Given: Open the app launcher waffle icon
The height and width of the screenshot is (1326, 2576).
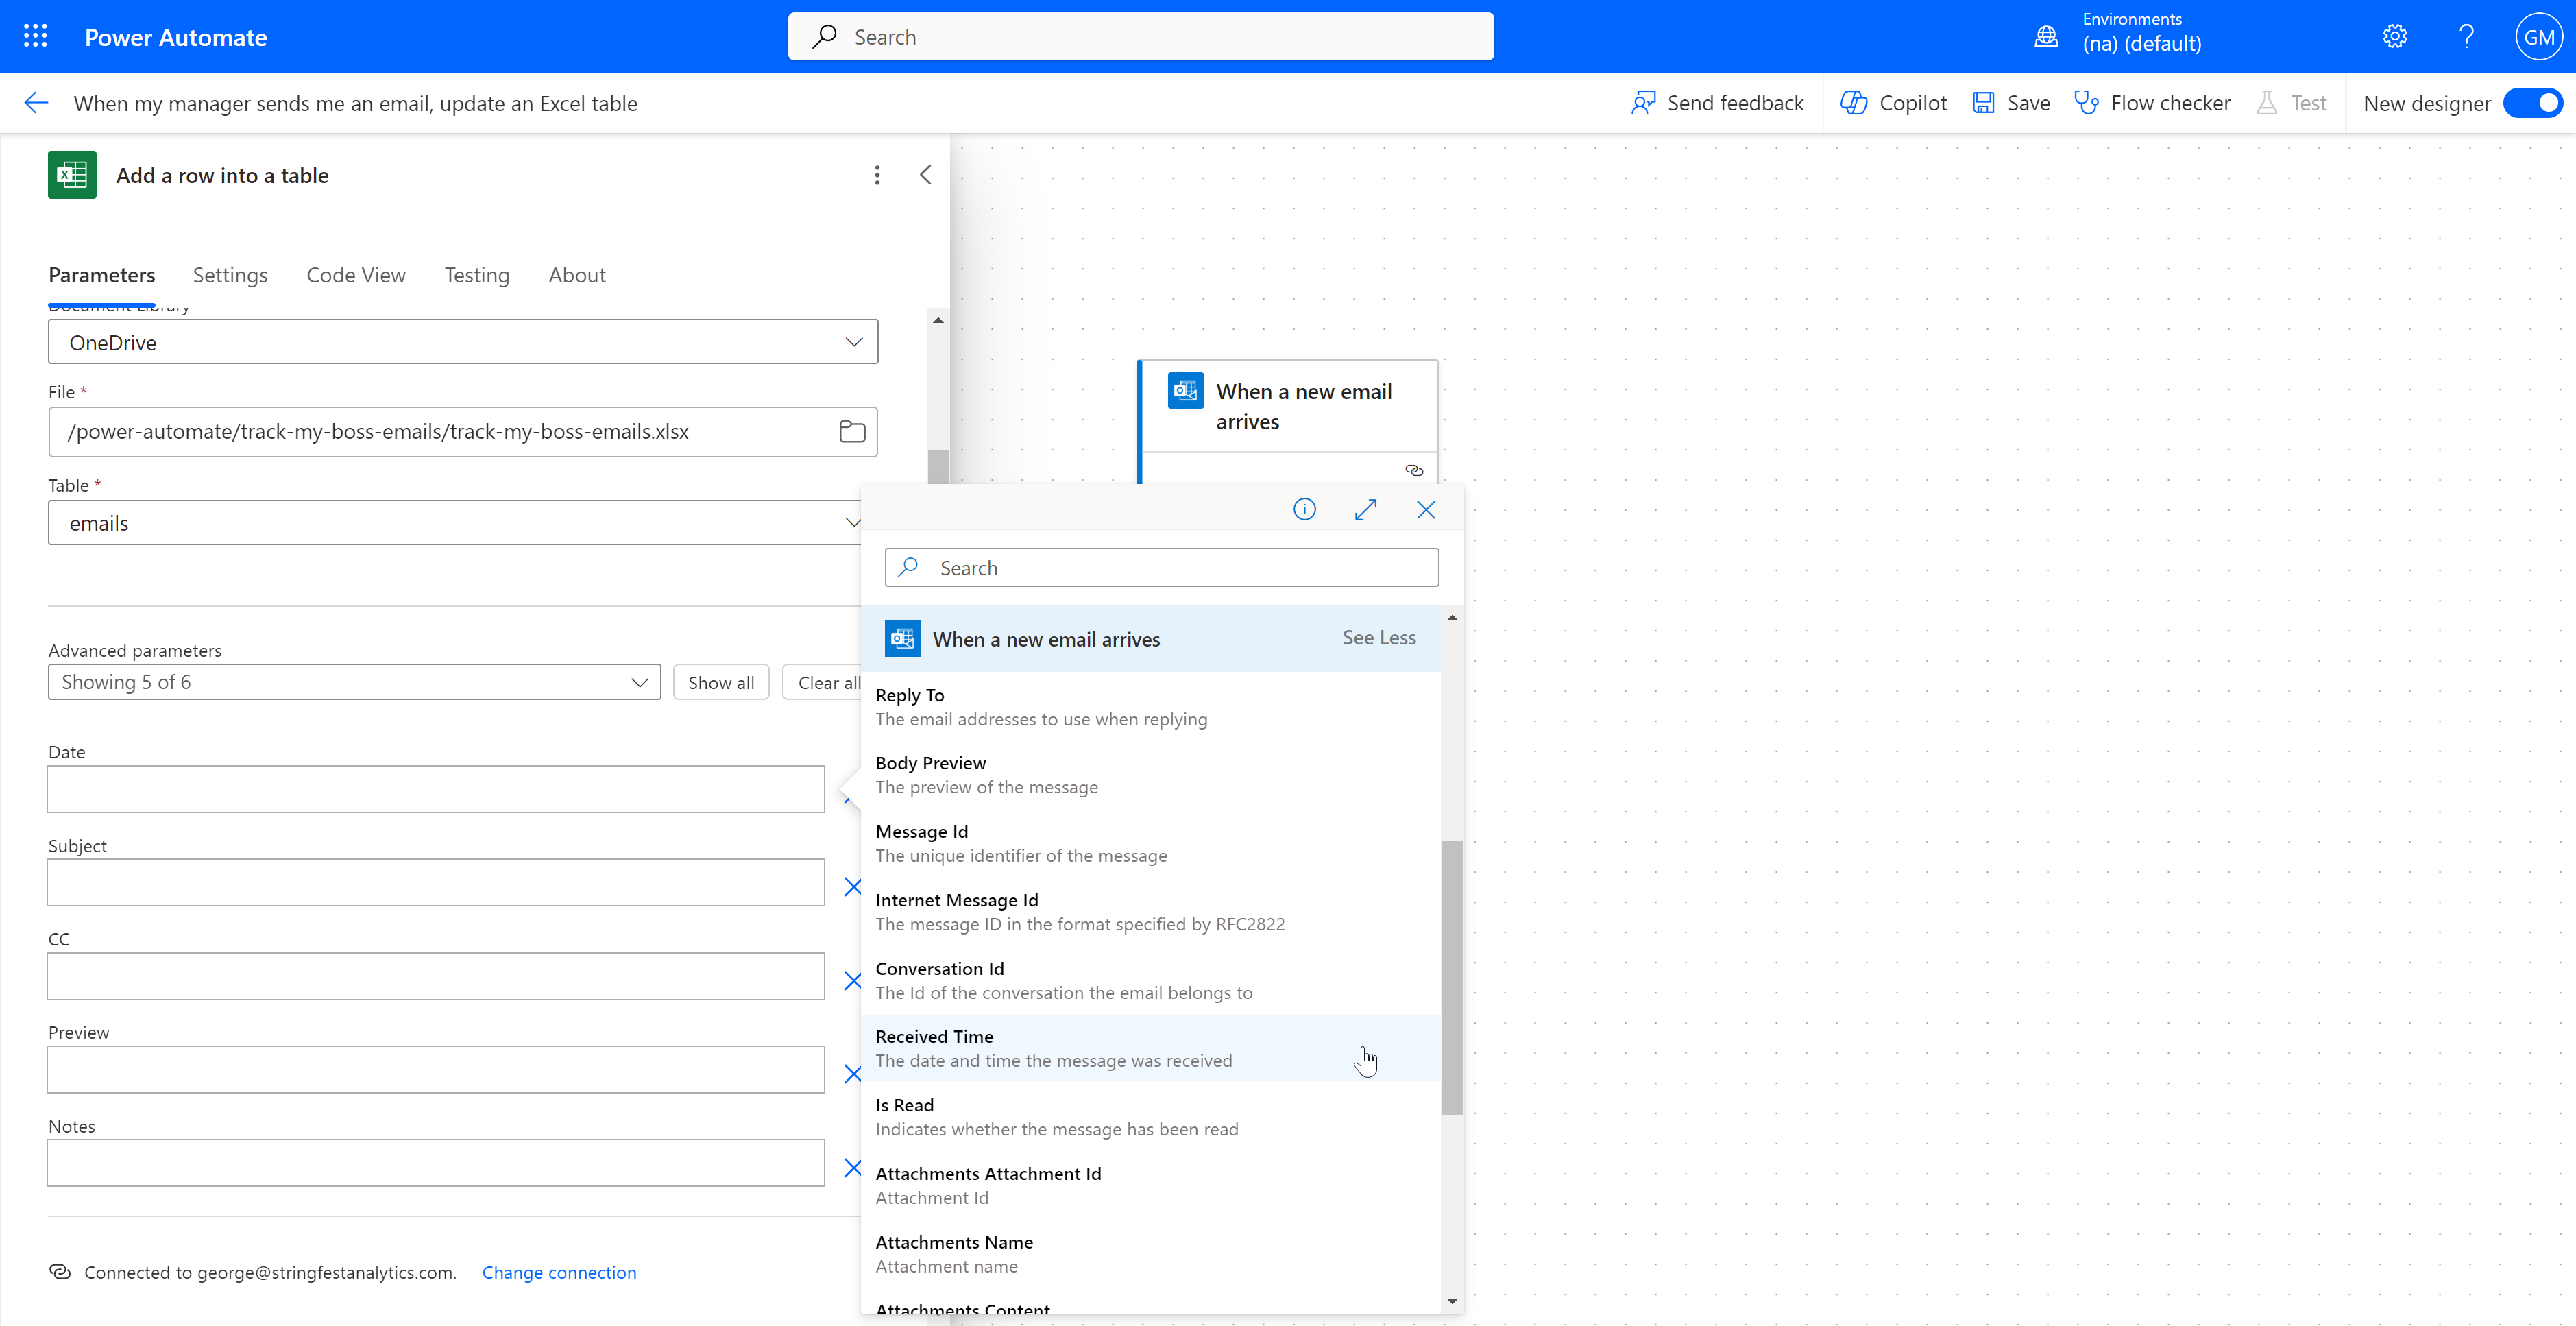Looking at the screenshot, I should (36, 36).
